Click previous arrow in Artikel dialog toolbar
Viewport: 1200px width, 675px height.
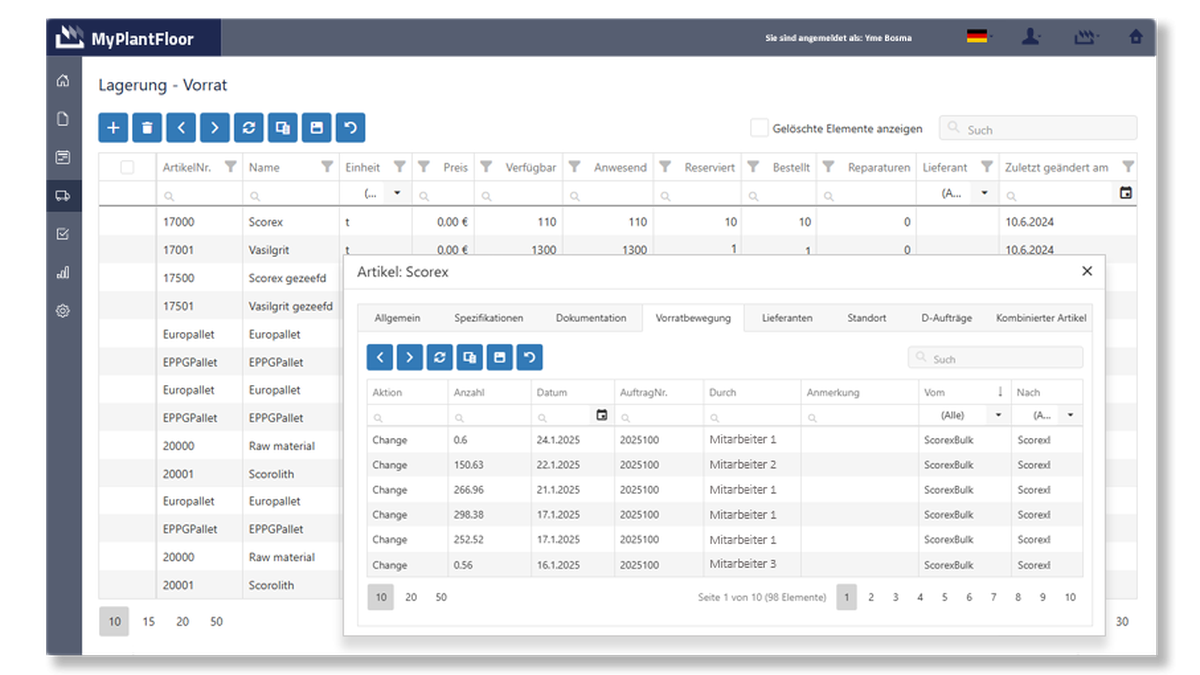pyautogui.click(x=380, y=357)
